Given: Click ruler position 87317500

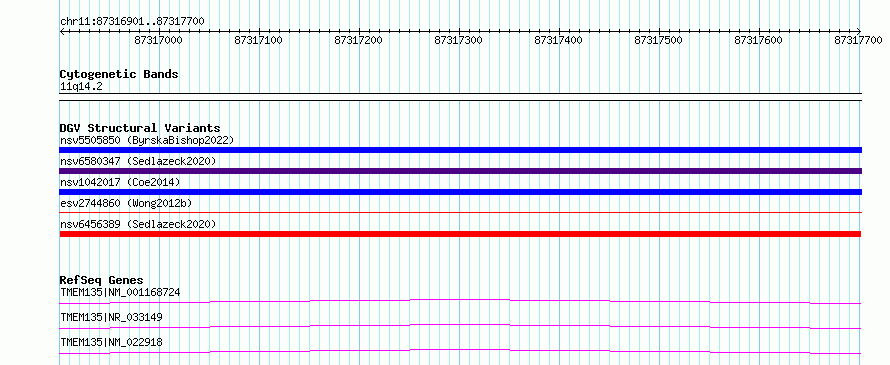Looking at the screenshot, I should (x=658, y=40).
